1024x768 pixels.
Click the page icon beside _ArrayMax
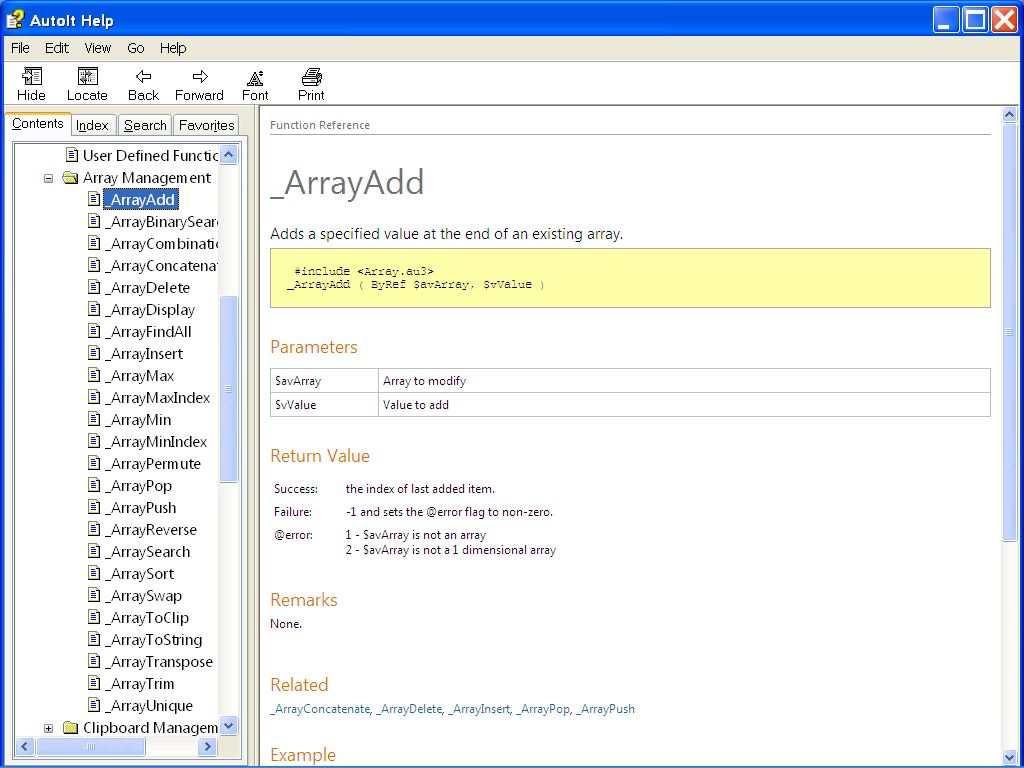tap(95, 376)
